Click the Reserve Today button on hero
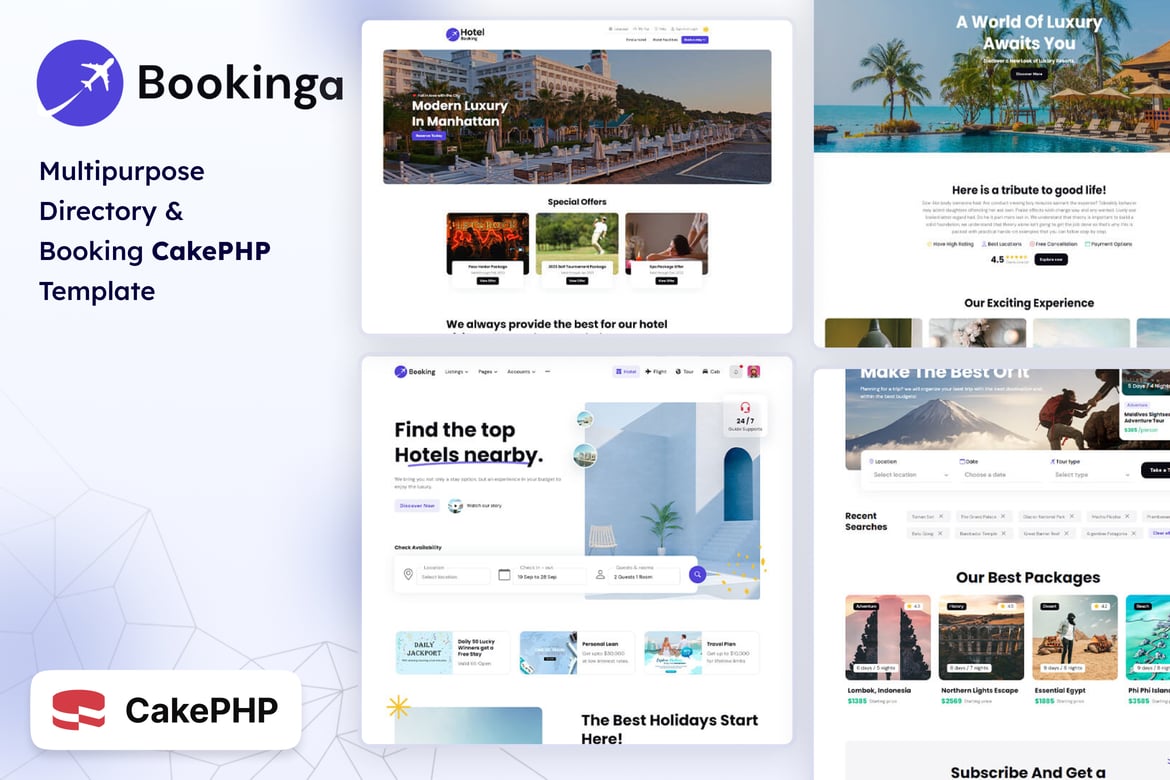The height and width of the screenshot is (780, 1170). coord(429,136)
